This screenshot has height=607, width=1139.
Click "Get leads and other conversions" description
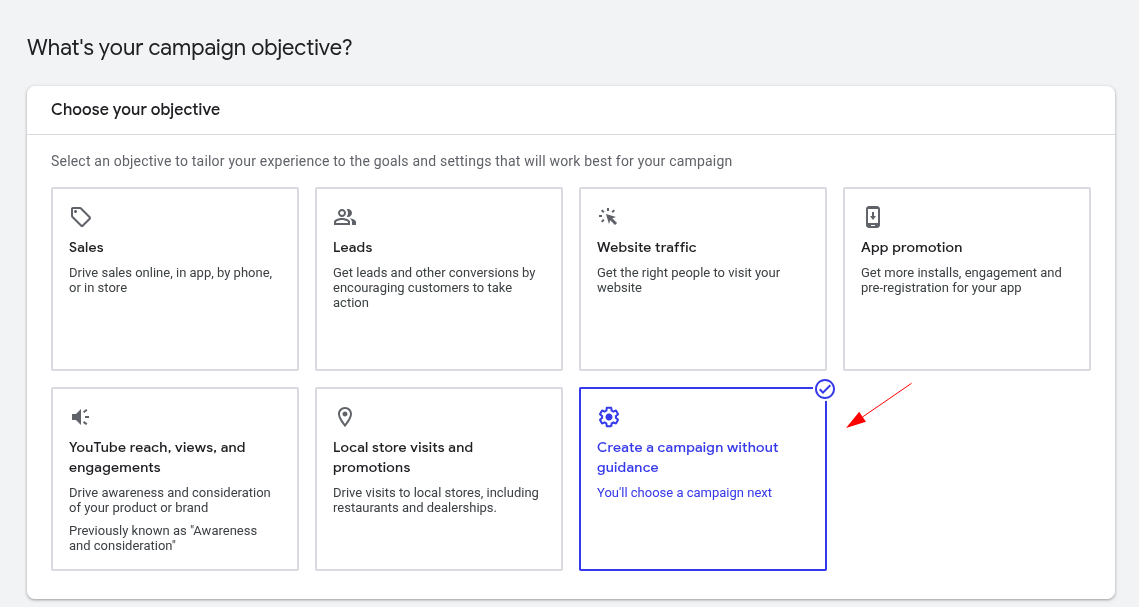pos(434,288)
